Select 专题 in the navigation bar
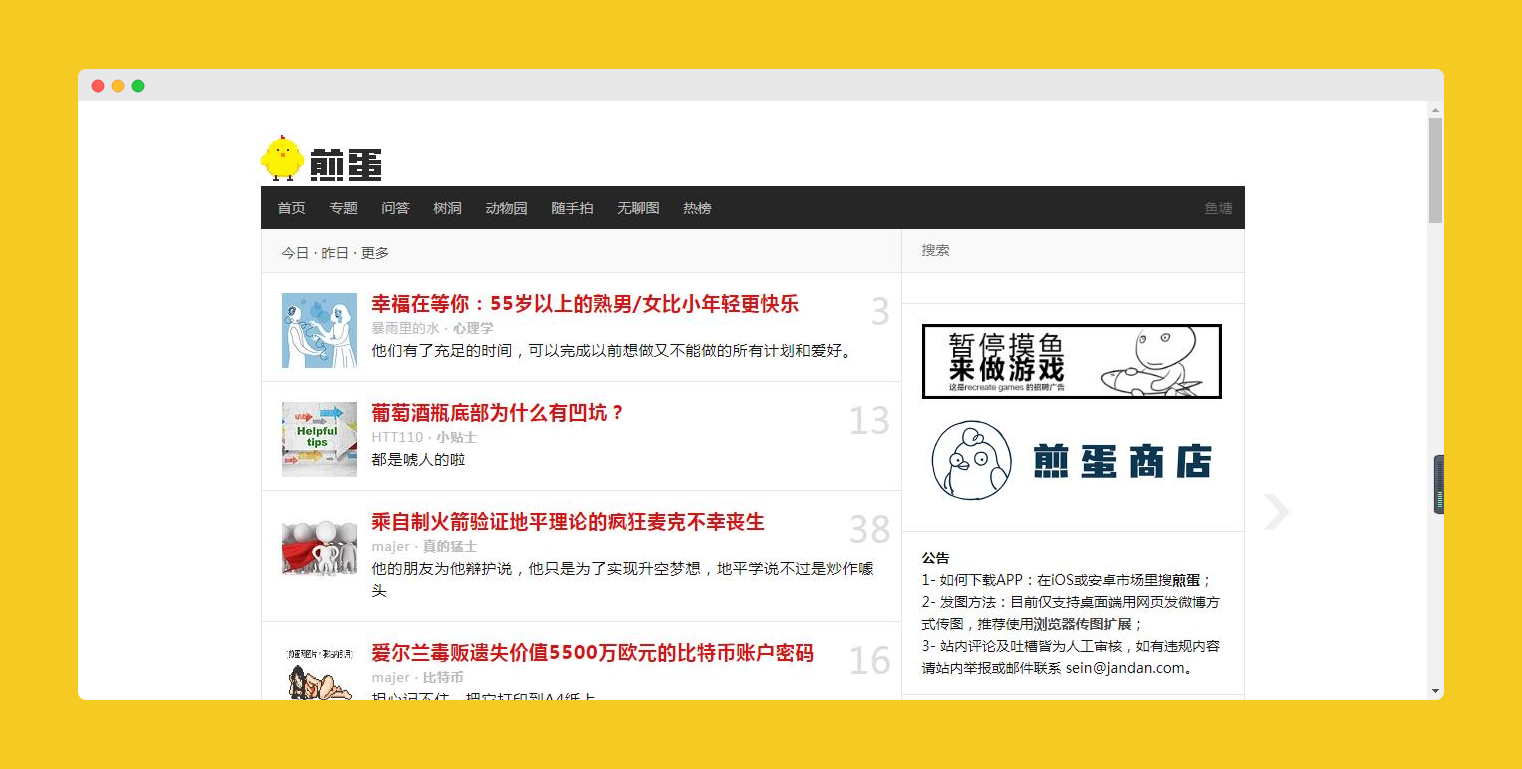Image resolution: width=1522 pixels, height=769 pixels. point(343,208)
